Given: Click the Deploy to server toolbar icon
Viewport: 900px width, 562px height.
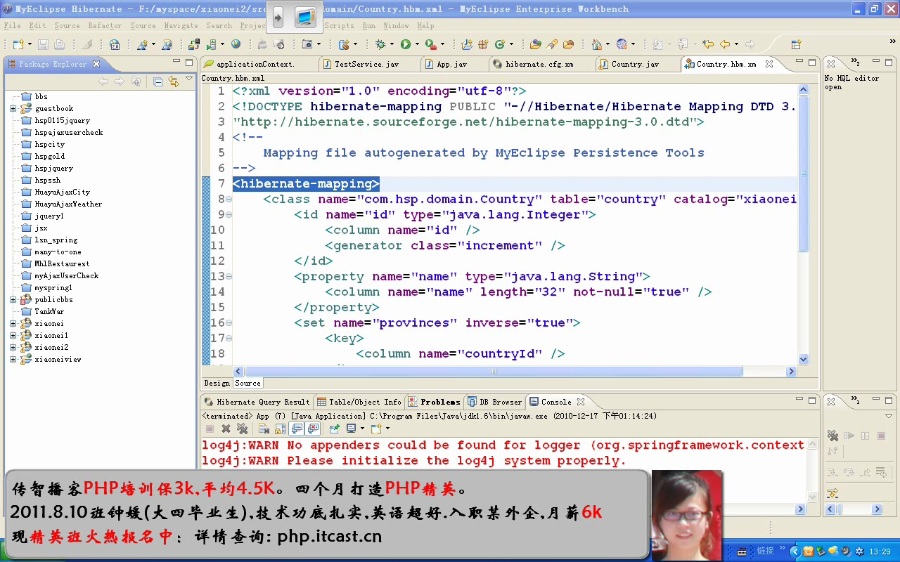Looking at the screenshot, I should [194, 44].
